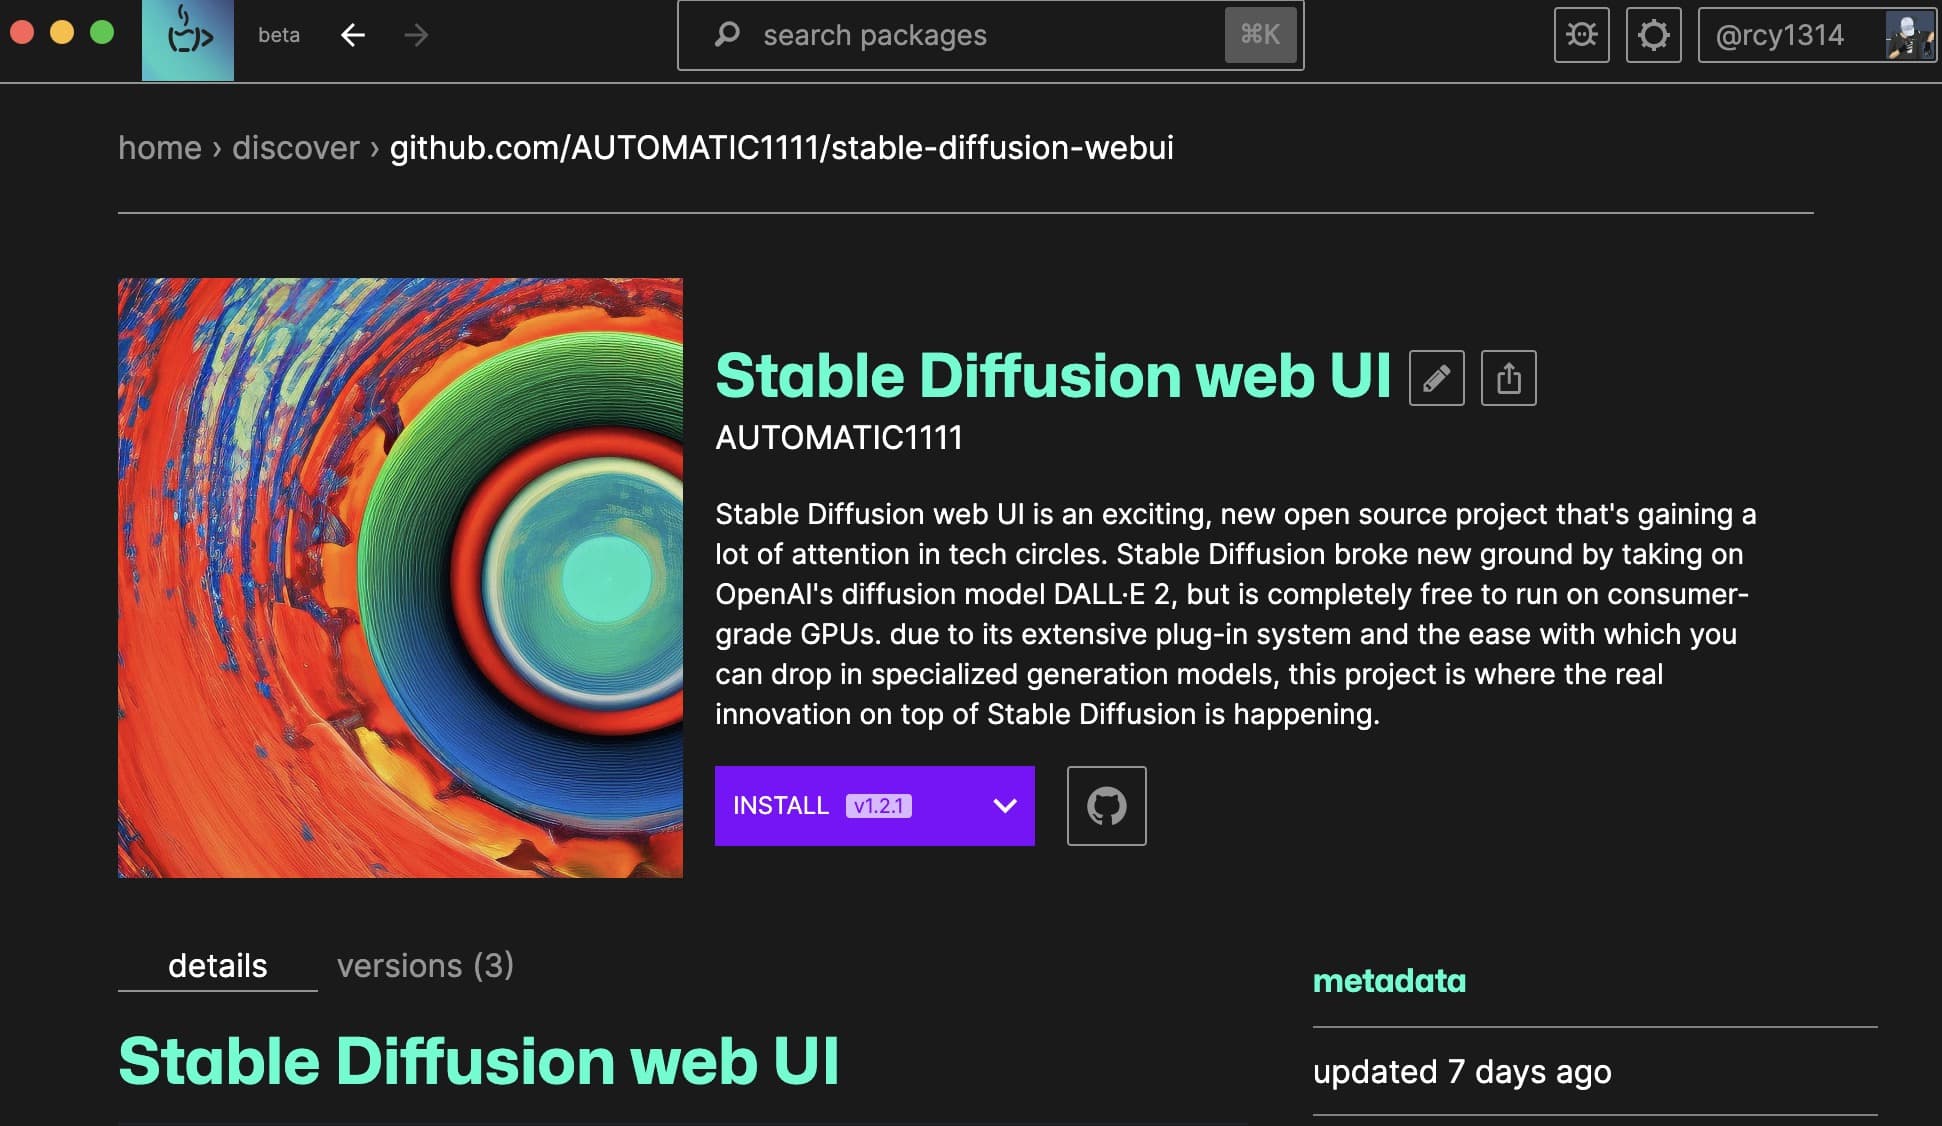Open the @rcy1314 account menu
The height and width of the screenshot is (1126, 1942).
[1779, 35]
